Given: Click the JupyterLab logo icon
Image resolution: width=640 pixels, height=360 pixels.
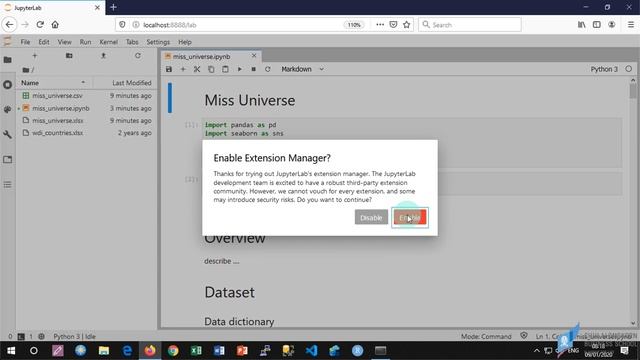Looking at the screenshot, I should click(7, 42).
